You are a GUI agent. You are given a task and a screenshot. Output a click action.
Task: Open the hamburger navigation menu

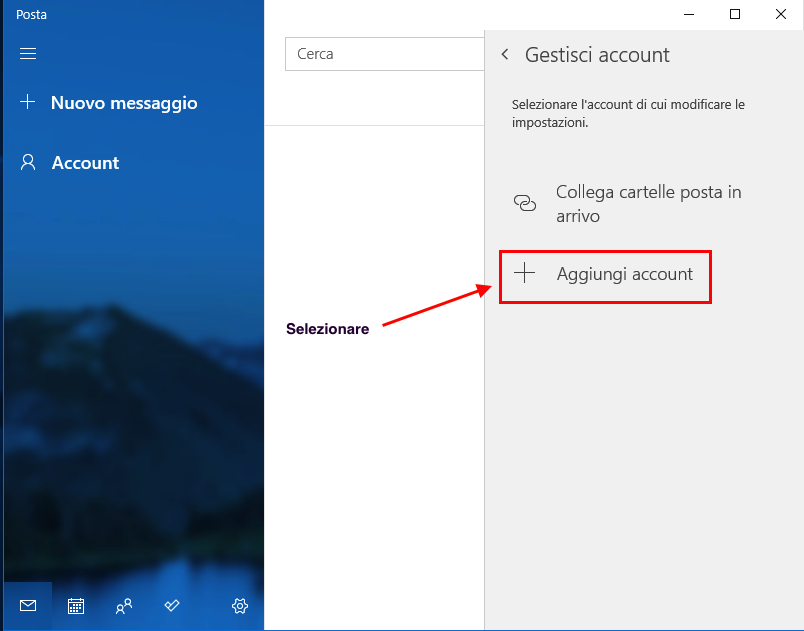(28, 54)
